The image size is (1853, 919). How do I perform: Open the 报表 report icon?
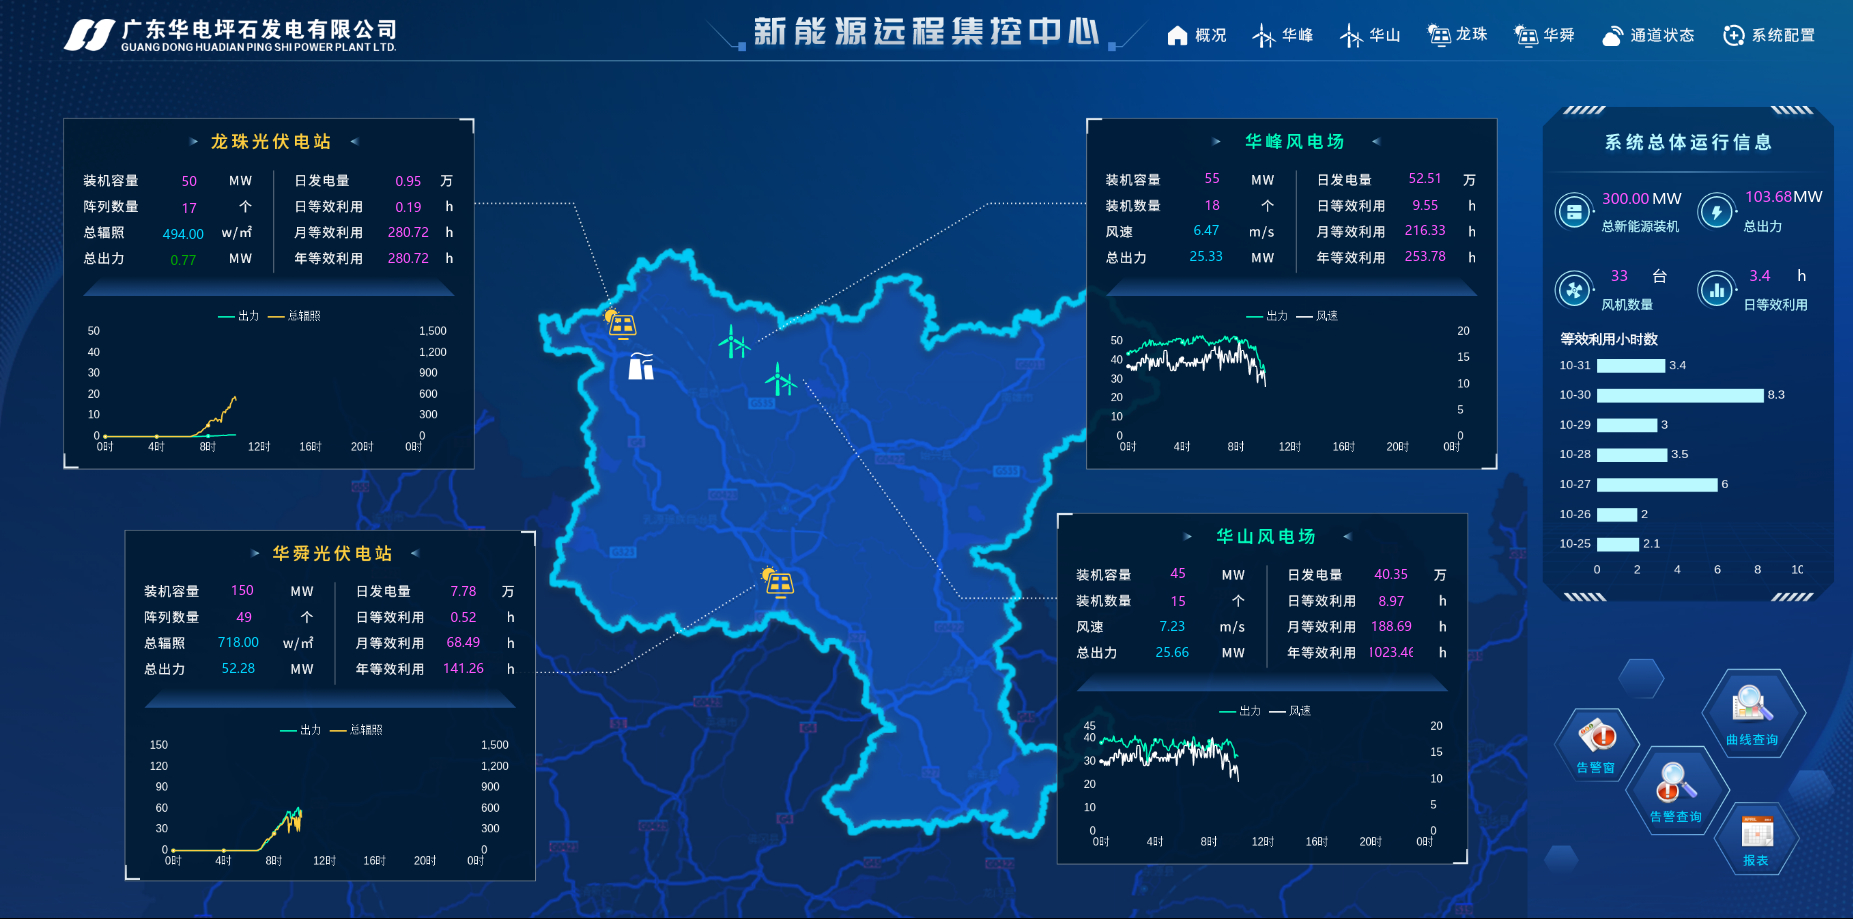[1756, 837]
